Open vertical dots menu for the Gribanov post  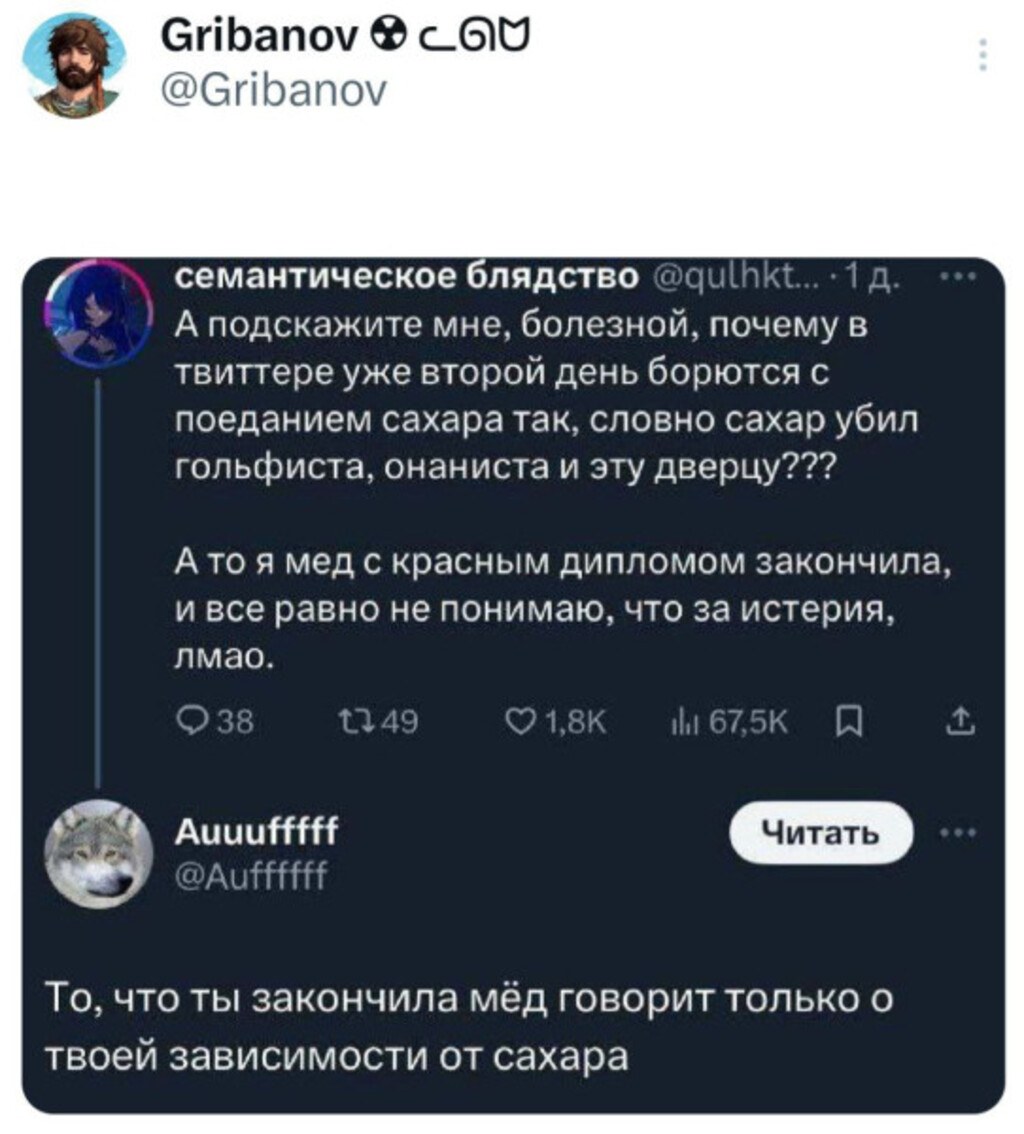tap(982, 56)
